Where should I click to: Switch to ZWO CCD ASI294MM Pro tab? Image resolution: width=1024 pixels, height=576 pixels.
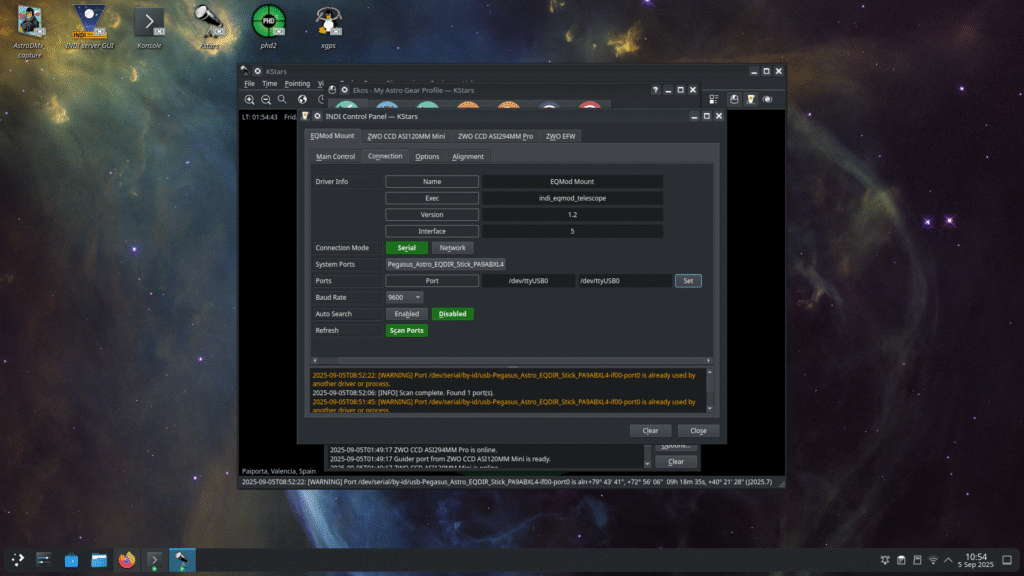[x=495, y=136]
